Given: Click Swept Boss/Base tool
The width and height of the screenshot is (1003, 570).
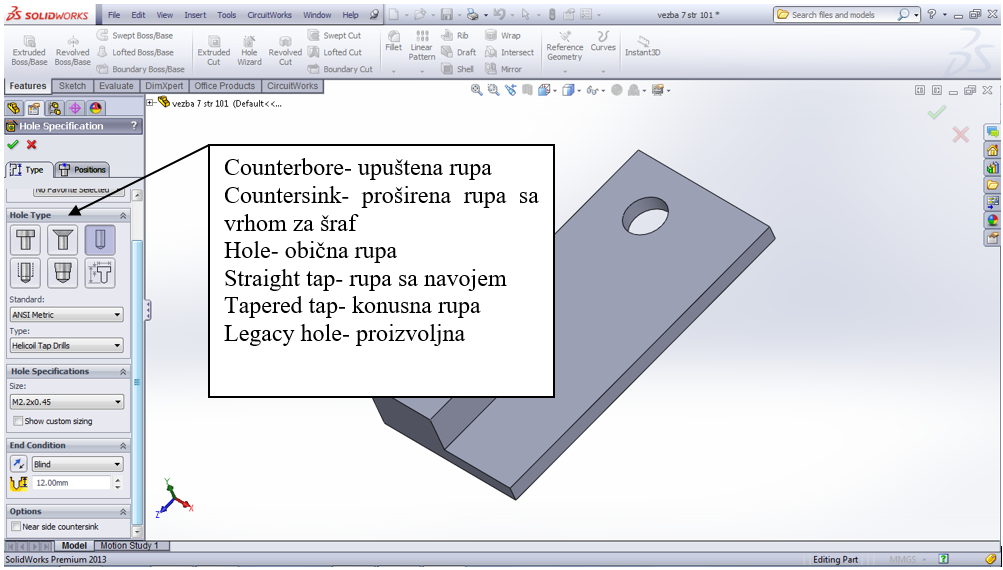Looking at the screenshot, I should (x=135, y=36).
